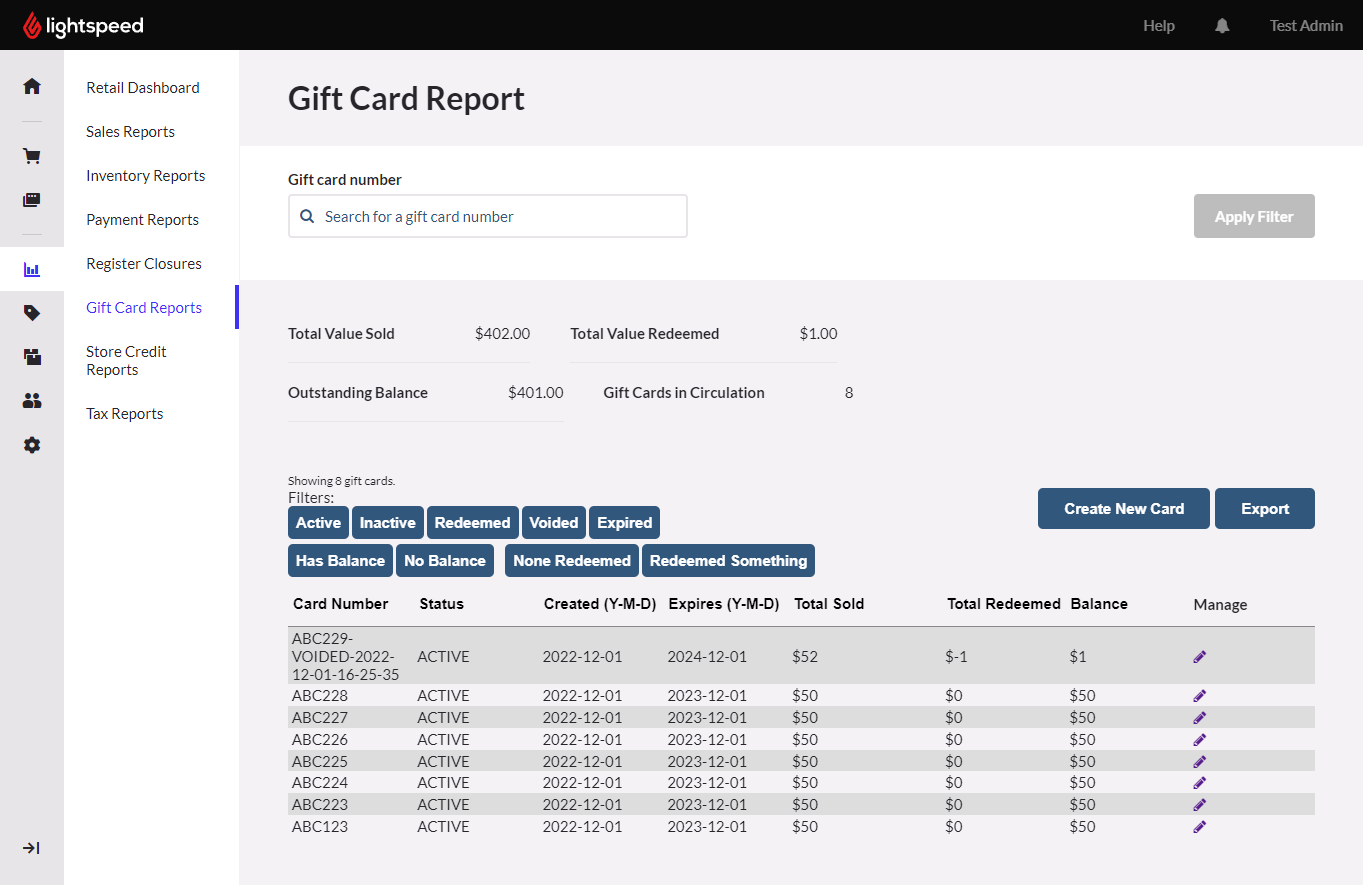This screenshot has width=1363, height=885.
Task: Click the Home icon in the left sidebar
Action: tap(32, 86)
